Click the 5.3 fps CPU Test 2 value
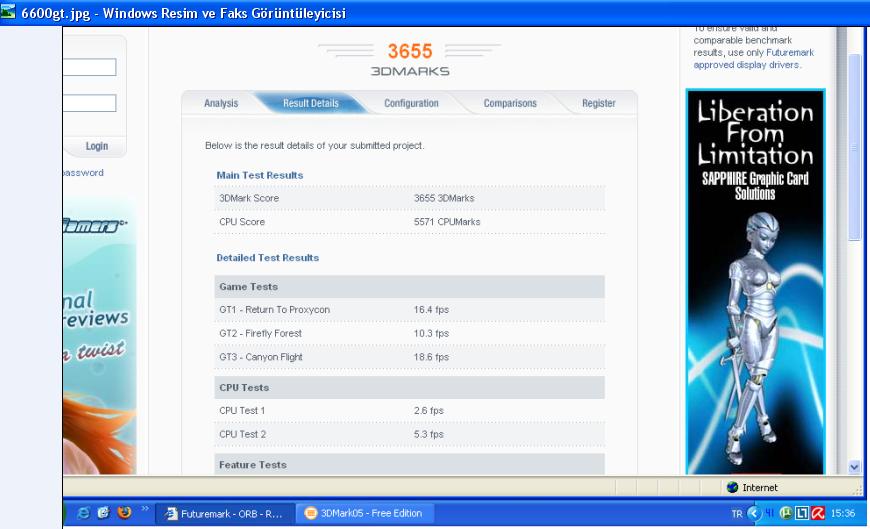 tap(428, 434)
